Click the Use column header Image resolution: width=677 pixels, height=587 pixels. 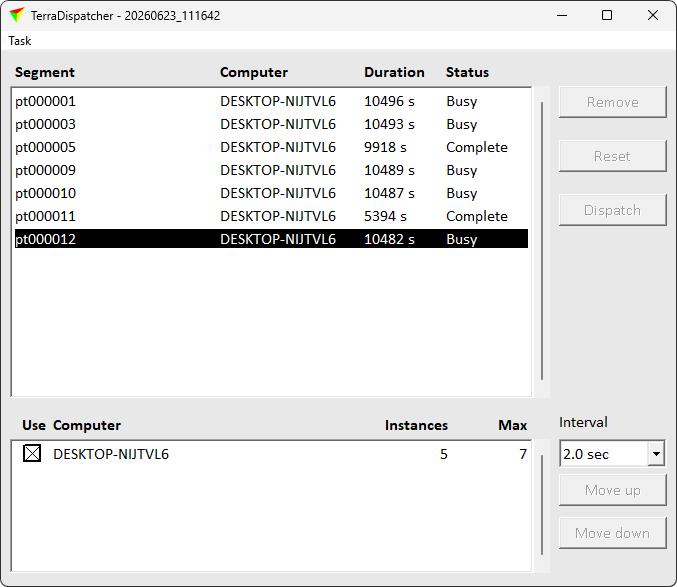click(34, 425)
